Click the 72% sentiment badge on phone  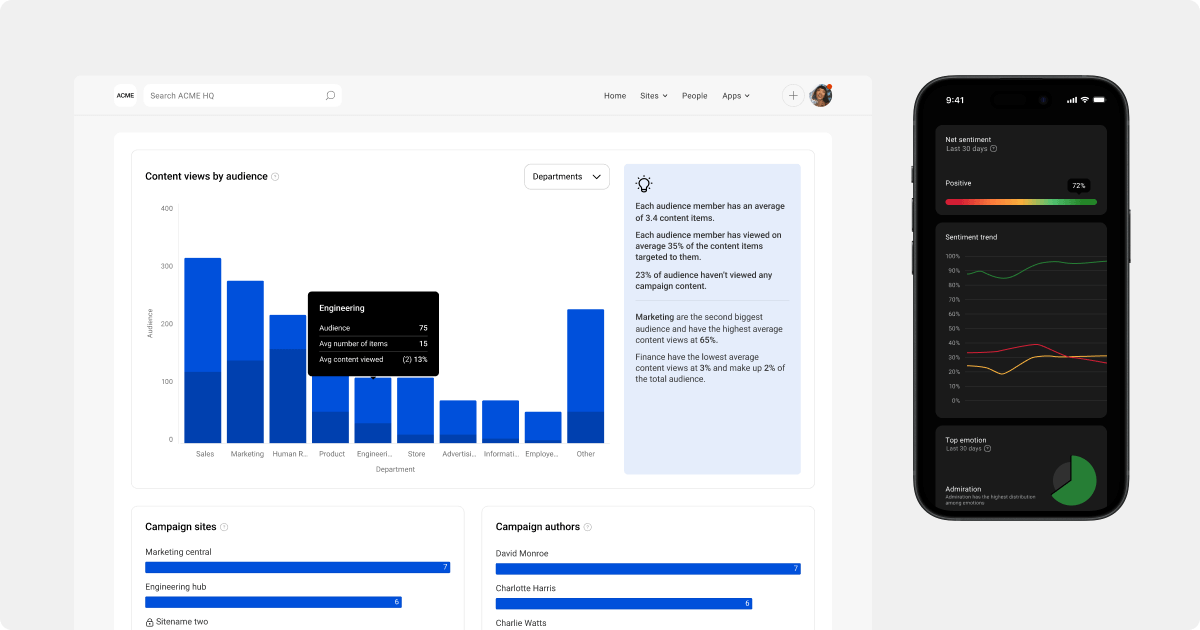1078,186
